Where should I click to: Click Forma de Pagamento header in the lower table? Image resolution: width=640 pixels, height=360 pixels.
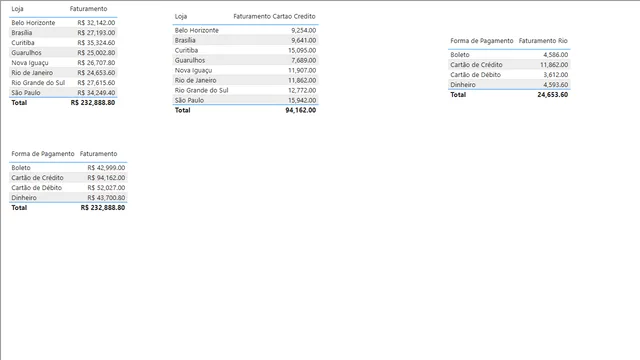click(43, 154)
